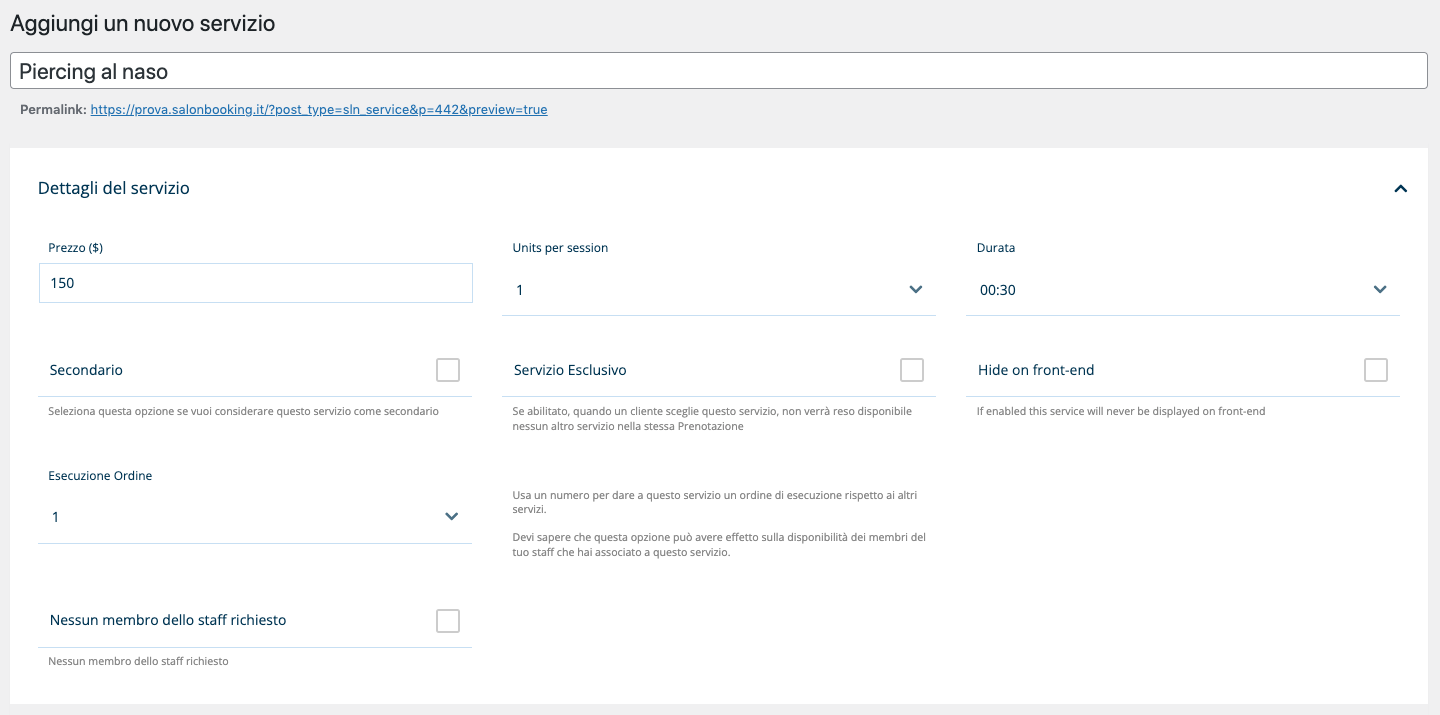Click the Secondario label text
The height and width of the screenshot is (715, 1440).
(x=86, y=370)
